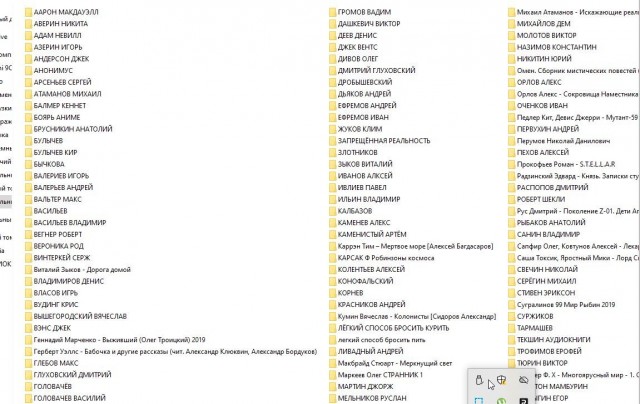Screen dimensions: 640x404
Task: Click the folder icon beside ЛИВАДНЫЙ АНДРЕЙ
Action: 332,351
